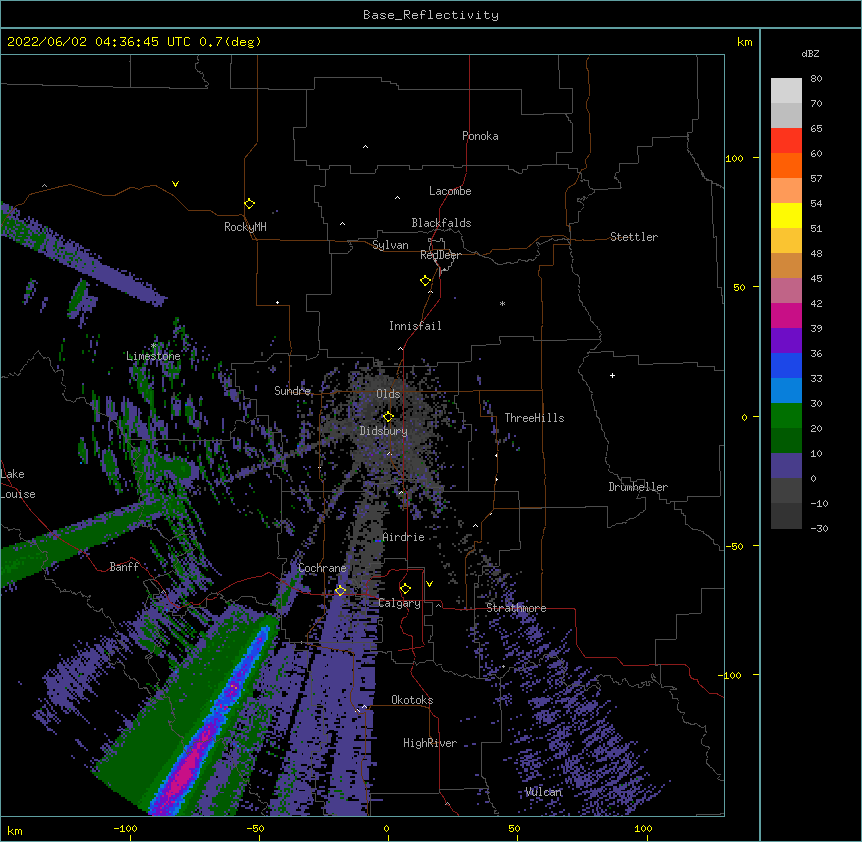Click the Okotoks city label
The image size is (862, 842).
[x=412, y=700]
